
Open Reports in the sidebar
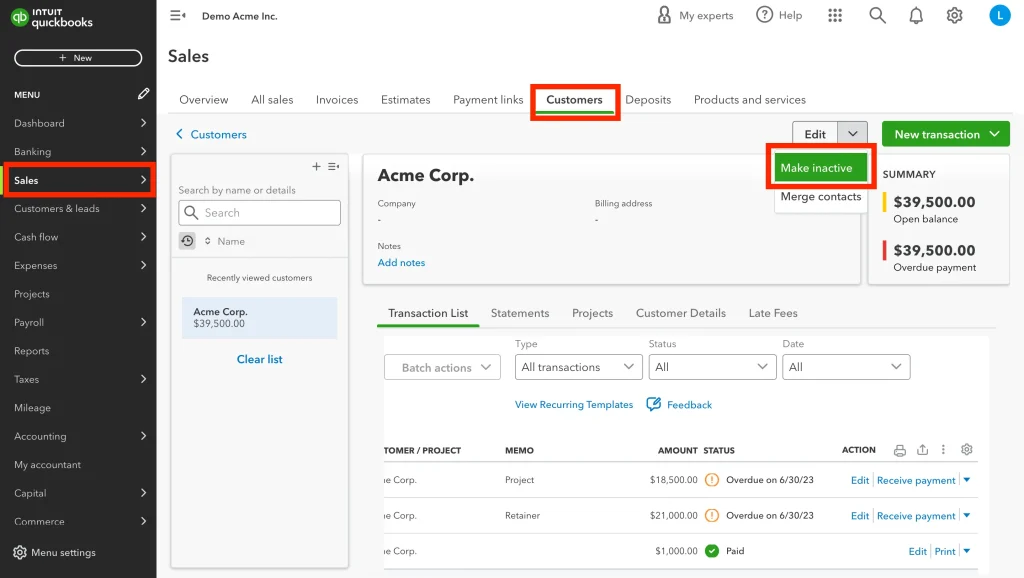(x=31, y=351)
